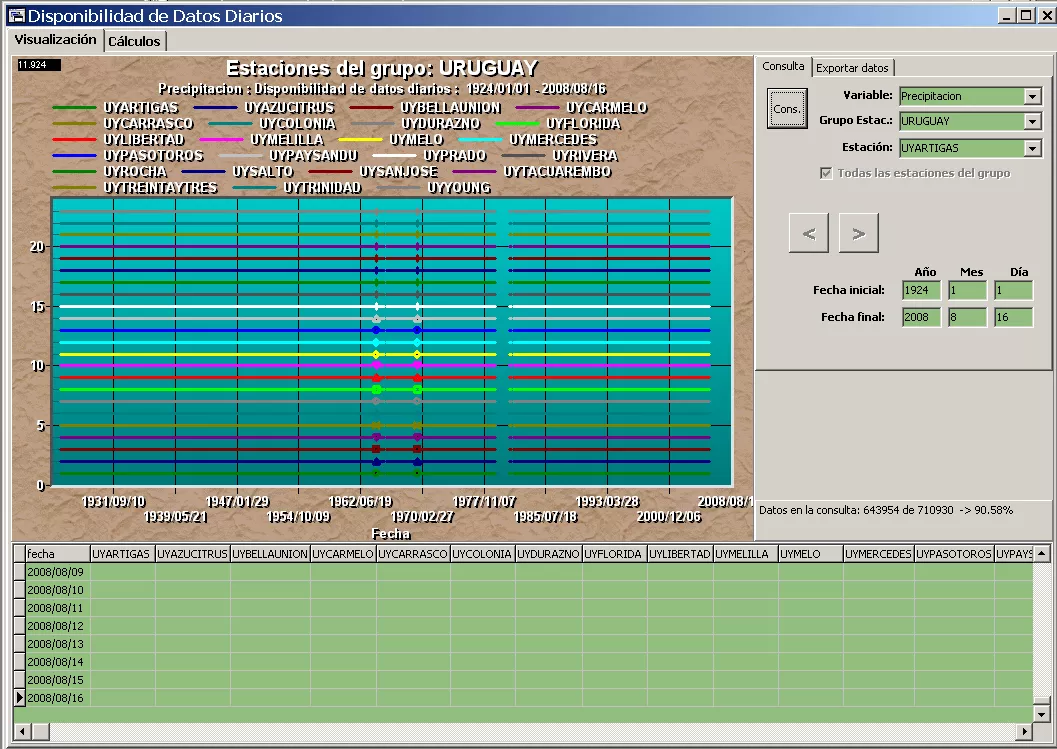Image resolution: width=1057 pixels, height=749 pixels.
Task: Select the UYARTIGAS column header
Action: pyautogui.click(x=122, y=553)
